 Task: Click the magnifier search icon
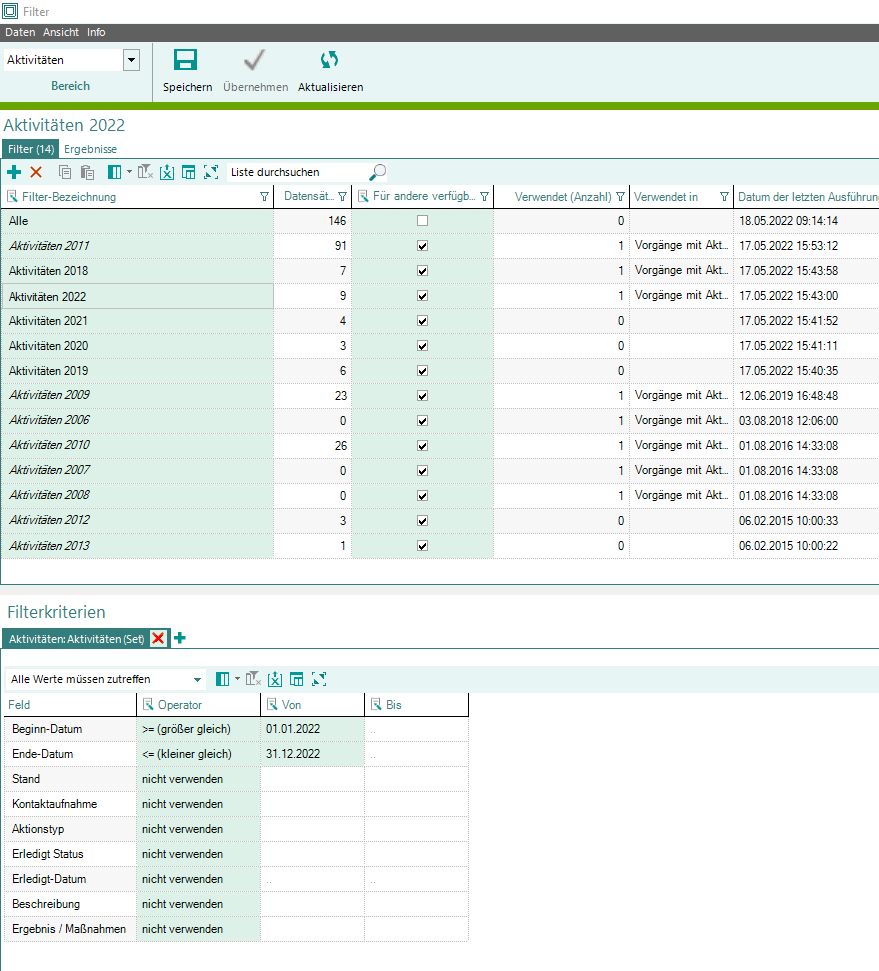[377, 172]
